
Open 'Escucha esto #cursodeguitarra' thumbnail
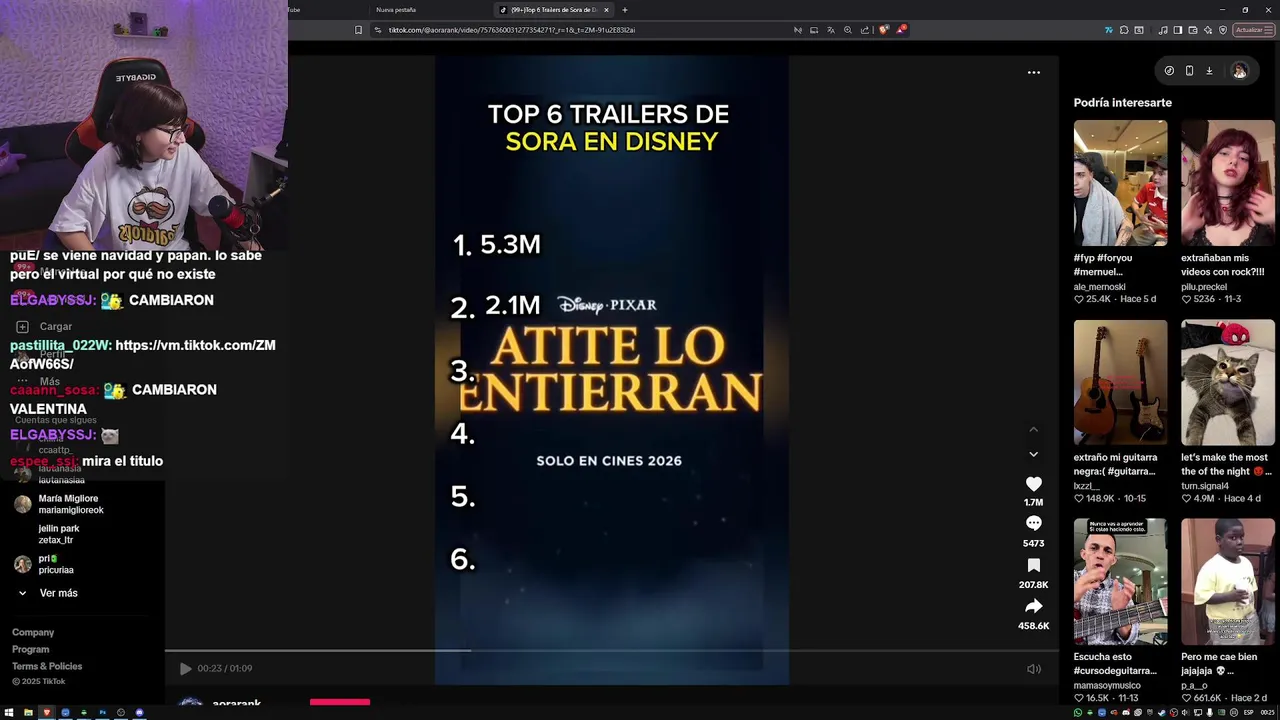point(1120,581)
